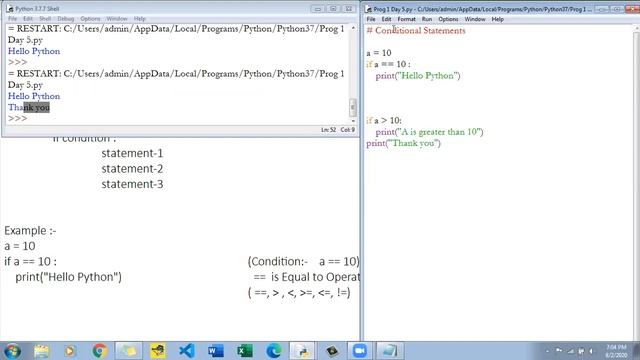Open Zoom from the taskbar
Image resolution: width=640 pixels, height=360 pixels.
360,351
